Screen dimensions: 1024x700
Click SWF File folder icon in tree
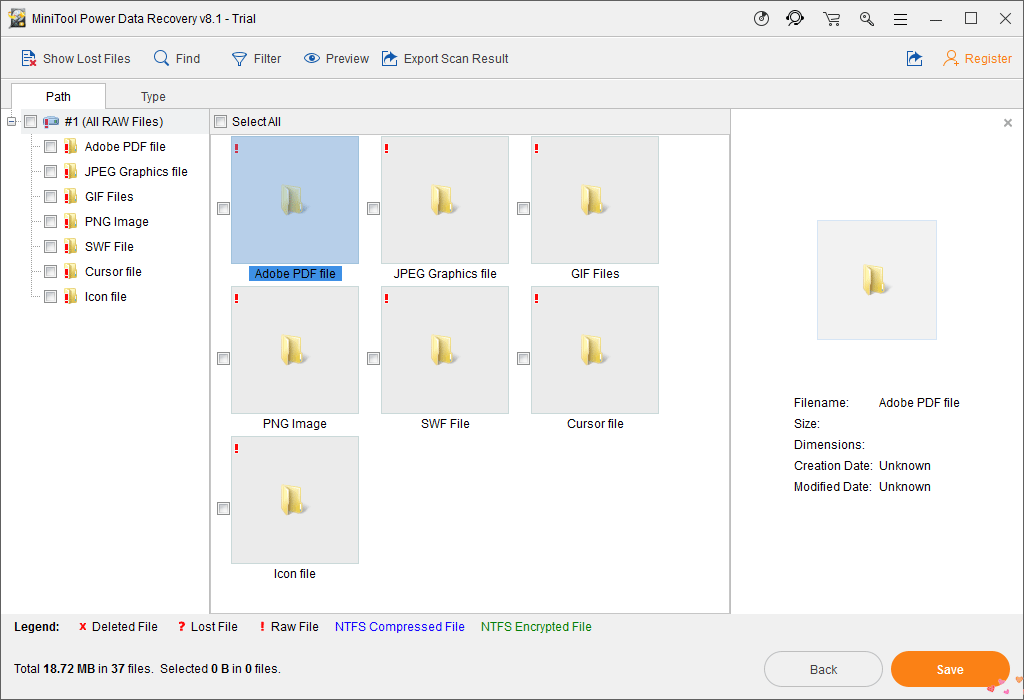pyautogui.click(x=71, y=246)
